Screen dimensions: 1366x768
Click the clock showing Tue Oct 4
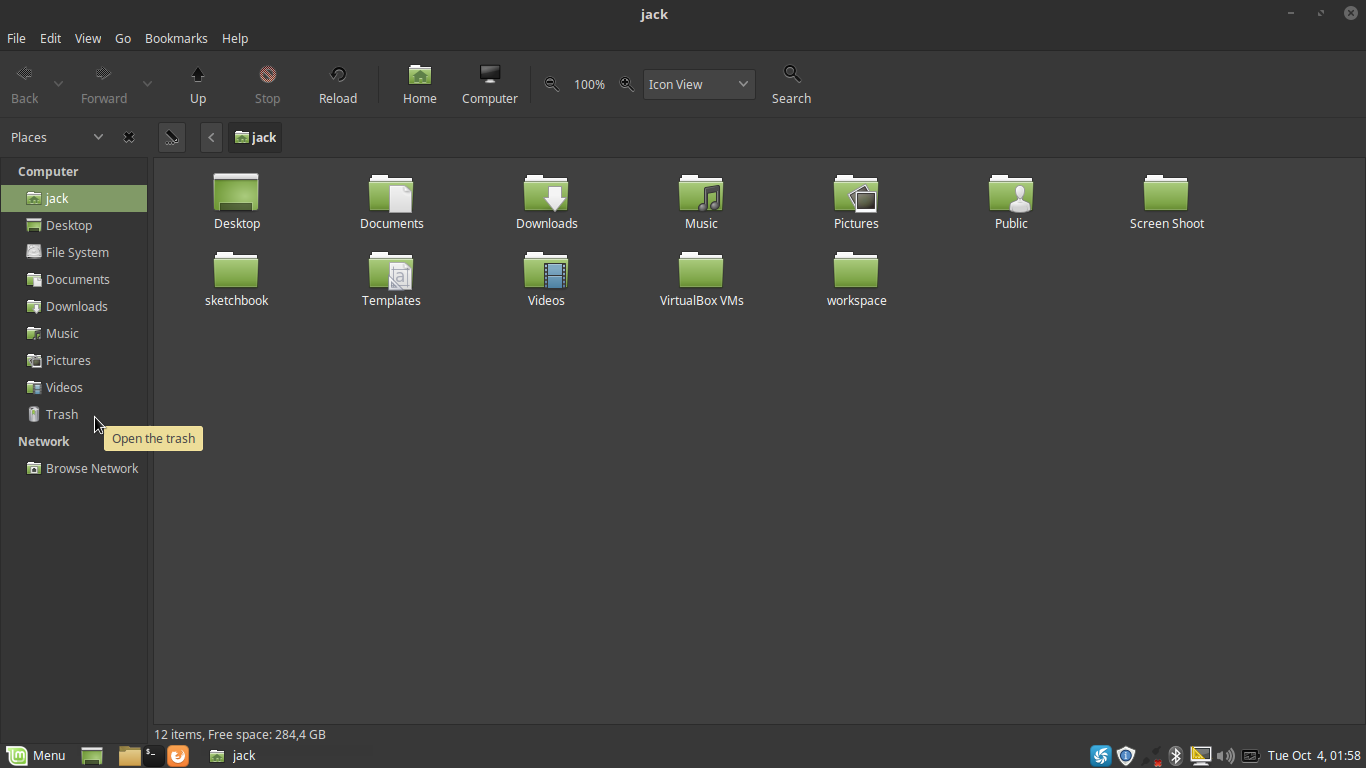pos(1314,756)
